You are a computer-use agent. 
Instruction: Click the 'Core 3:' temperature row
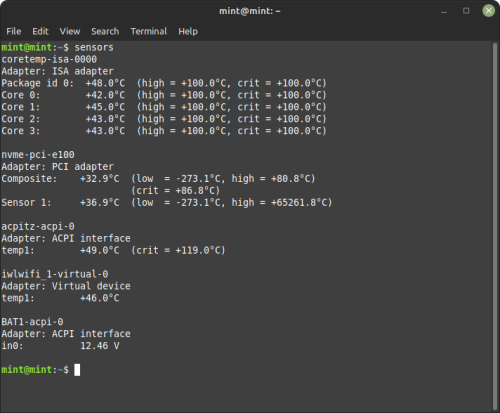[164, 131]
